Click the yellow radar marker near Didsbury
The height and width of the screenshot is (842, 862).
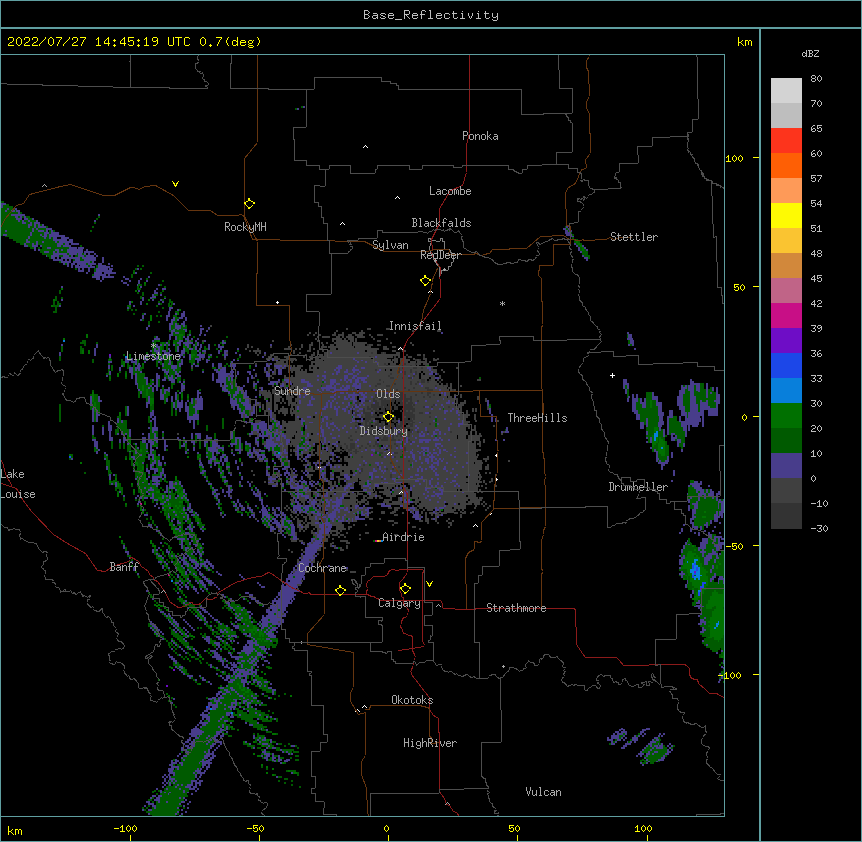[x=388, y=417]
